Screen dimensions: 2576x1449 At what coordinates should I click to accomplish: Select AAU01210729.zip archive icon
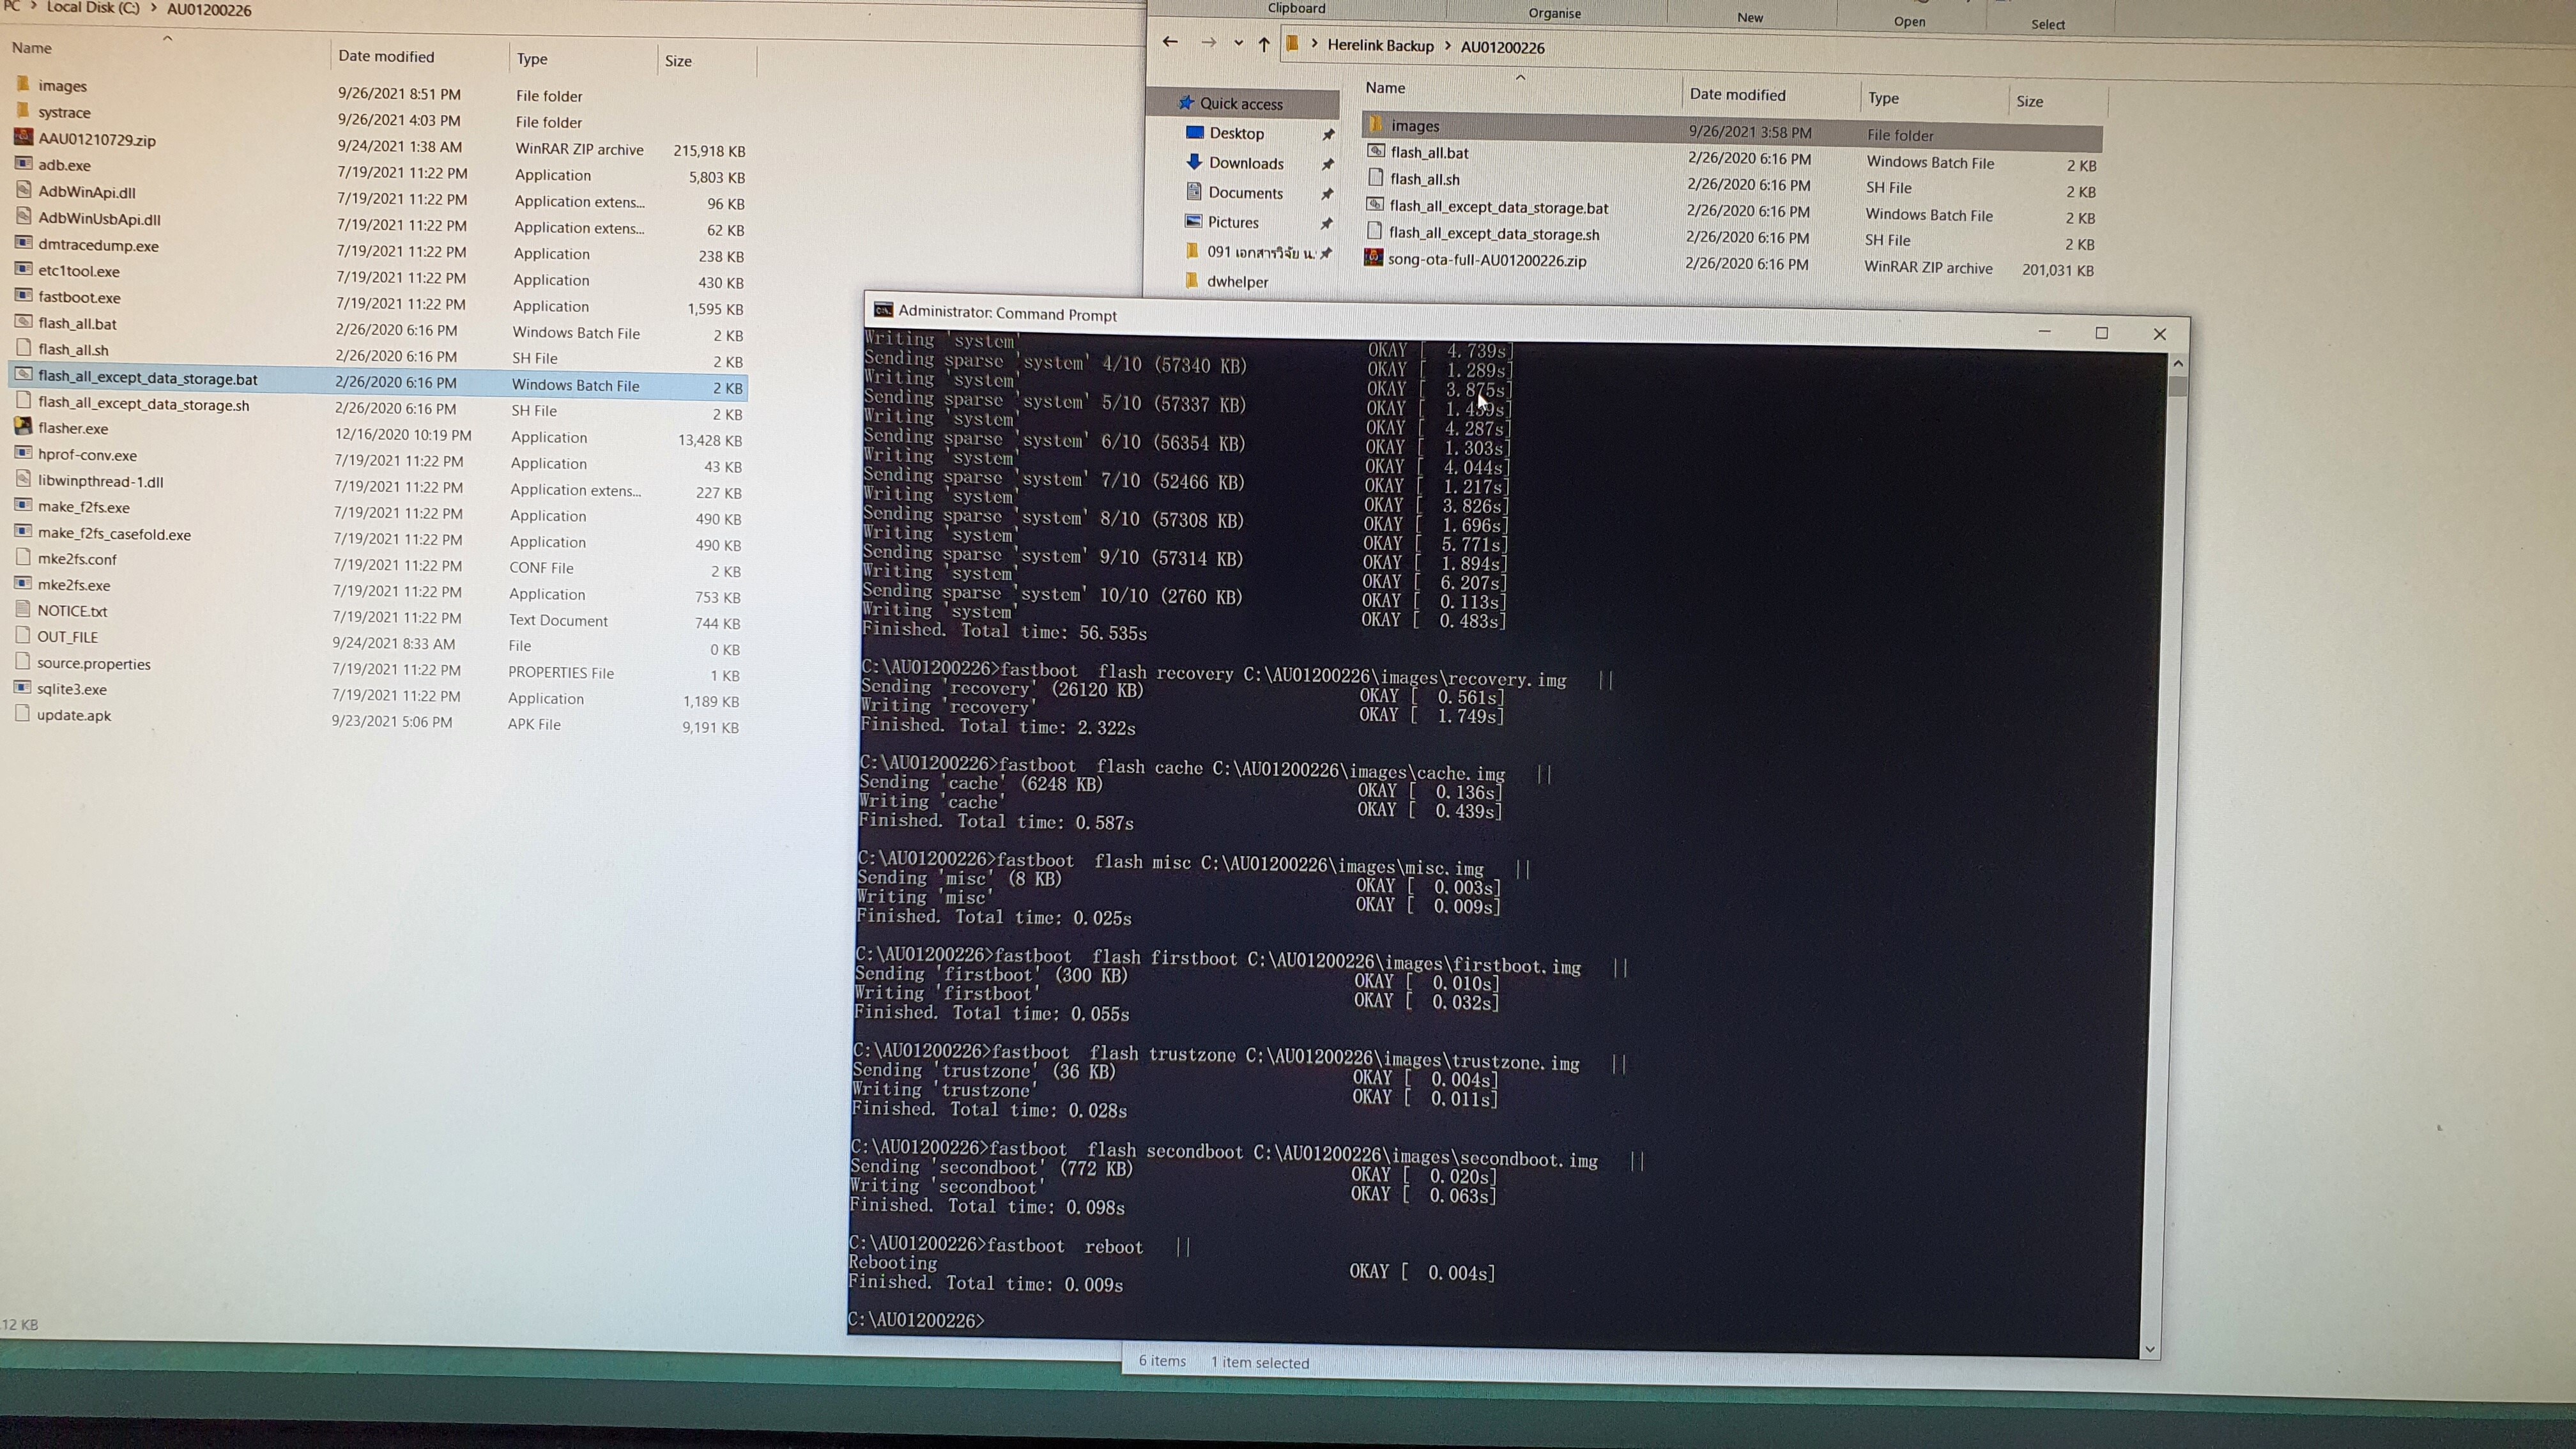(24, 138)
